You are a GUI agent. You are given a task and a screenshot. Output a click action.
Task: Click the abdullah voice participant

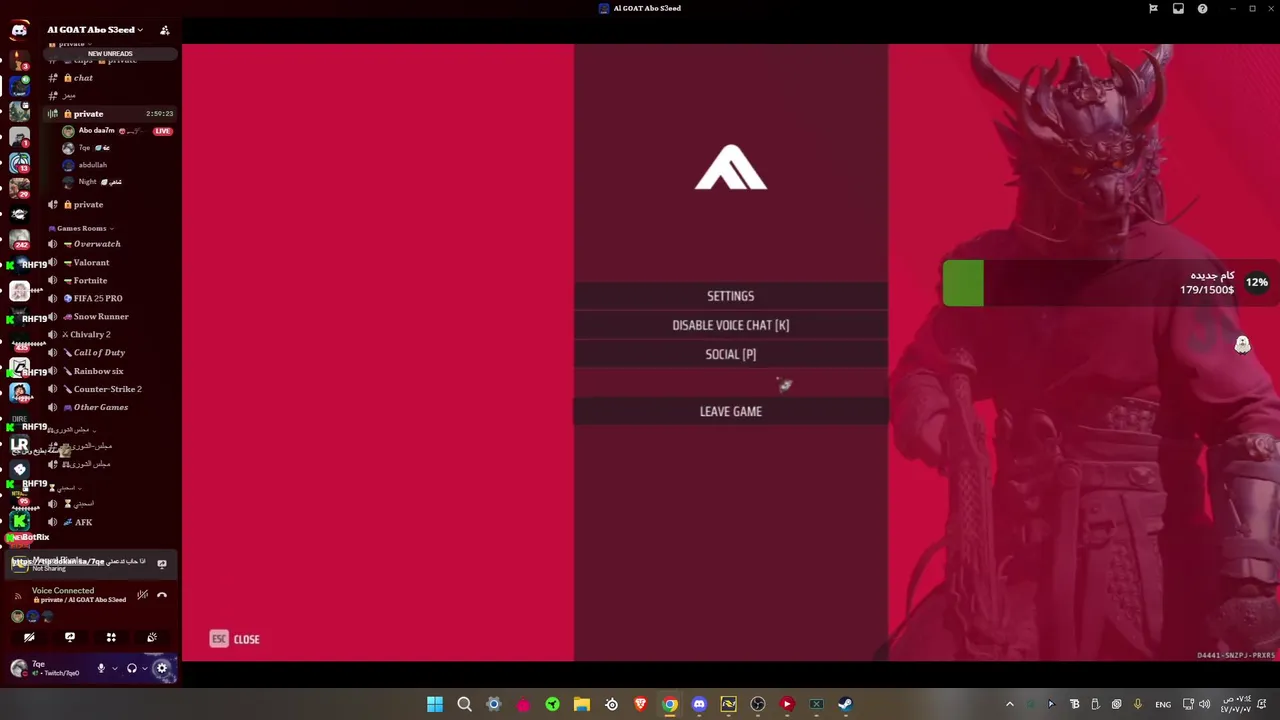tap(117, 165)
